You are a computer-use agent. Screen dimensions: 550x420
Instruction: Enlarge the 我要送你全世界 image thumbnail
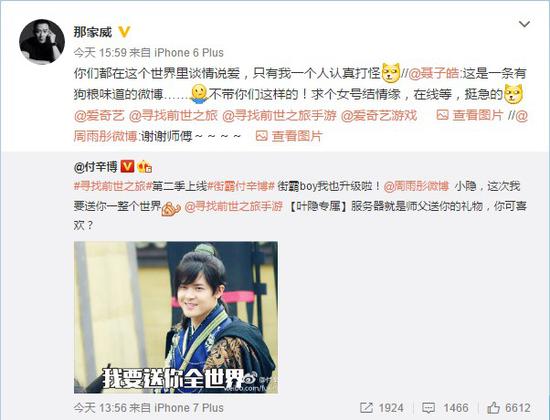pos(176,317)
